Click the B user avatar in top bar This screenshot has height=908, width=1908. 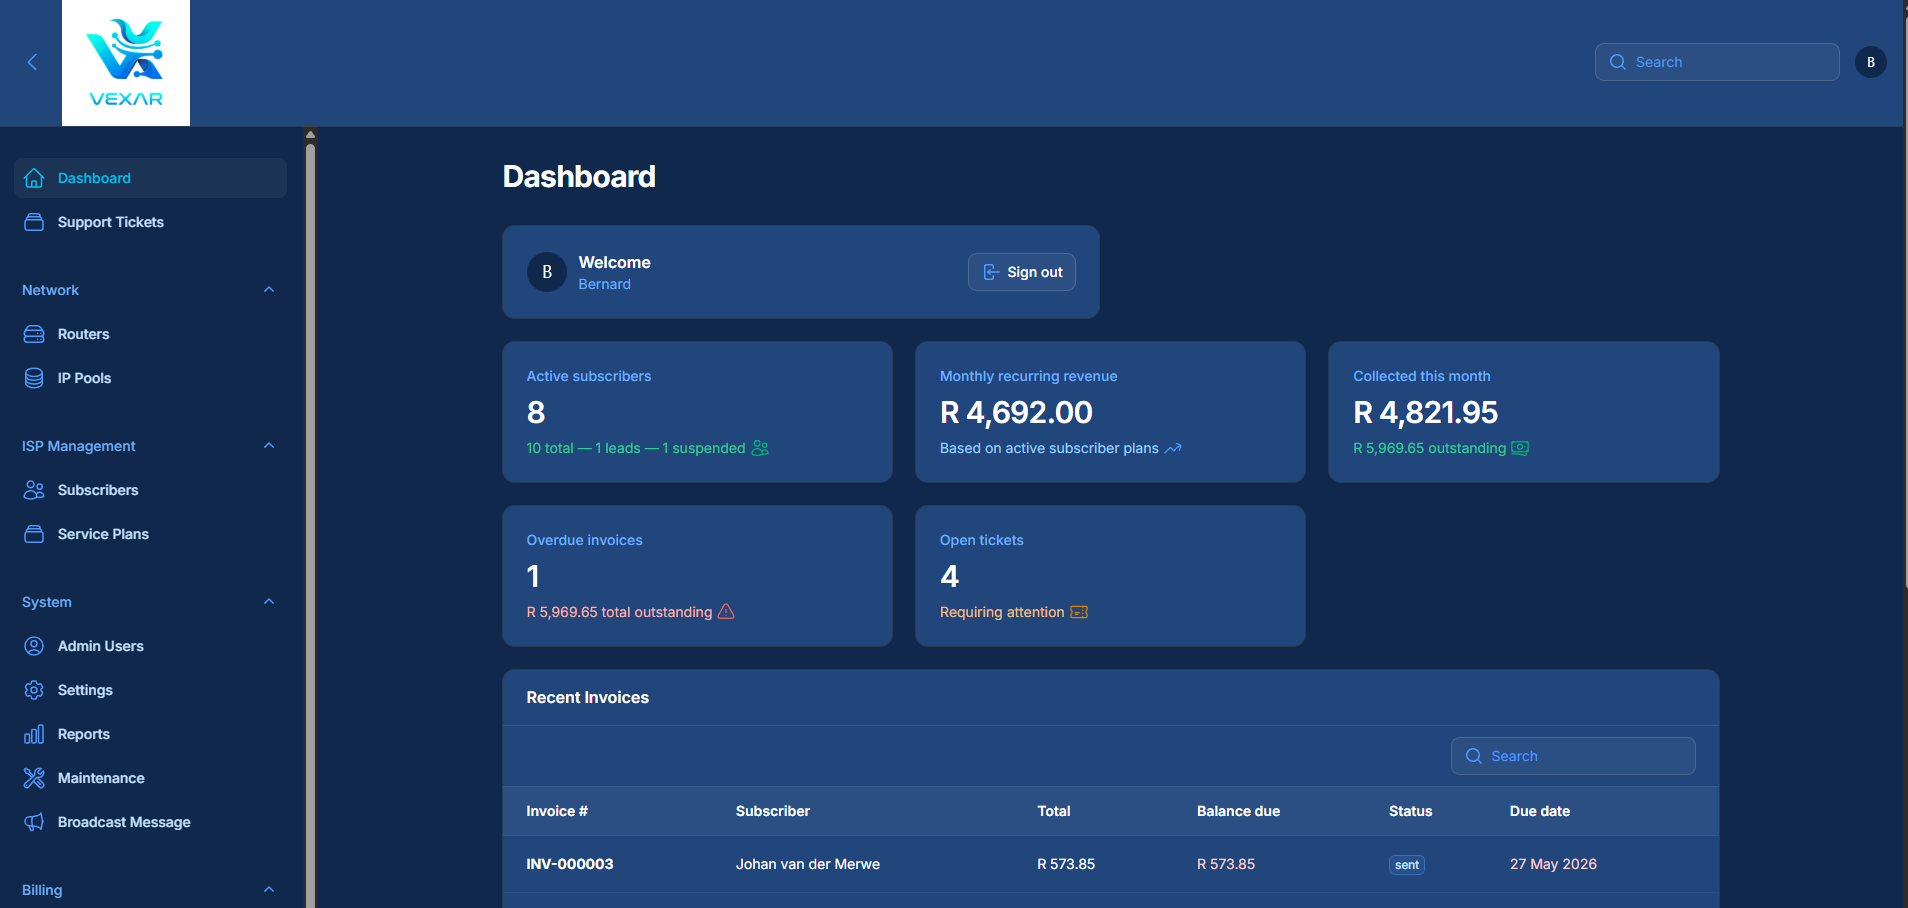pos(1871,62)
